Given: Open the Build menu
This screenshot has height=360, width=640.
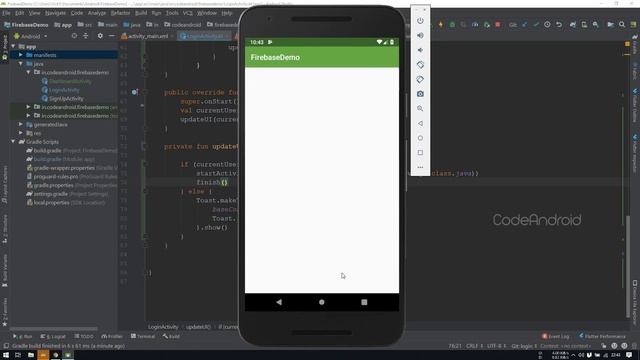Looking at the screenshot, I should pos(141,13).
